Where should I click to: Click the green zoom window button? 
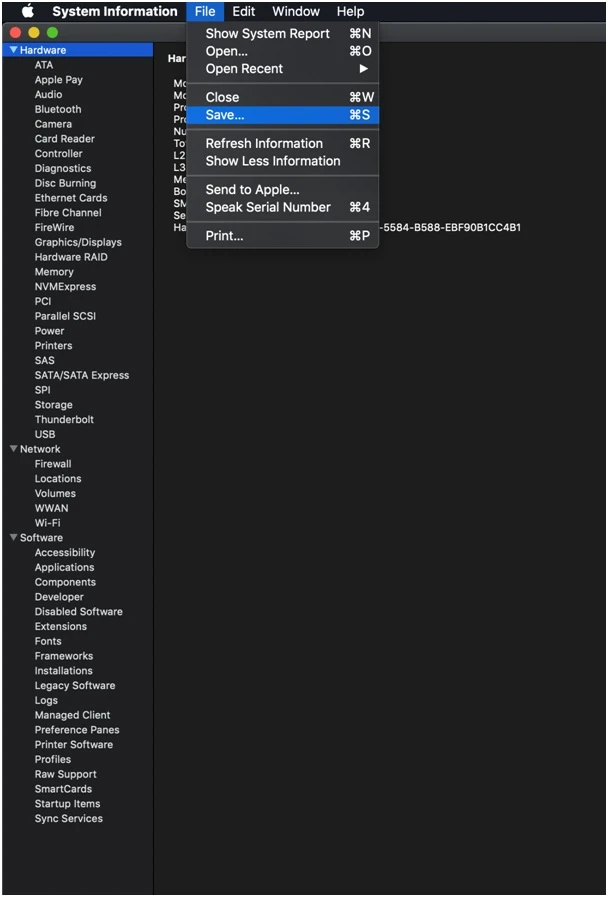[x=52, y=33]
